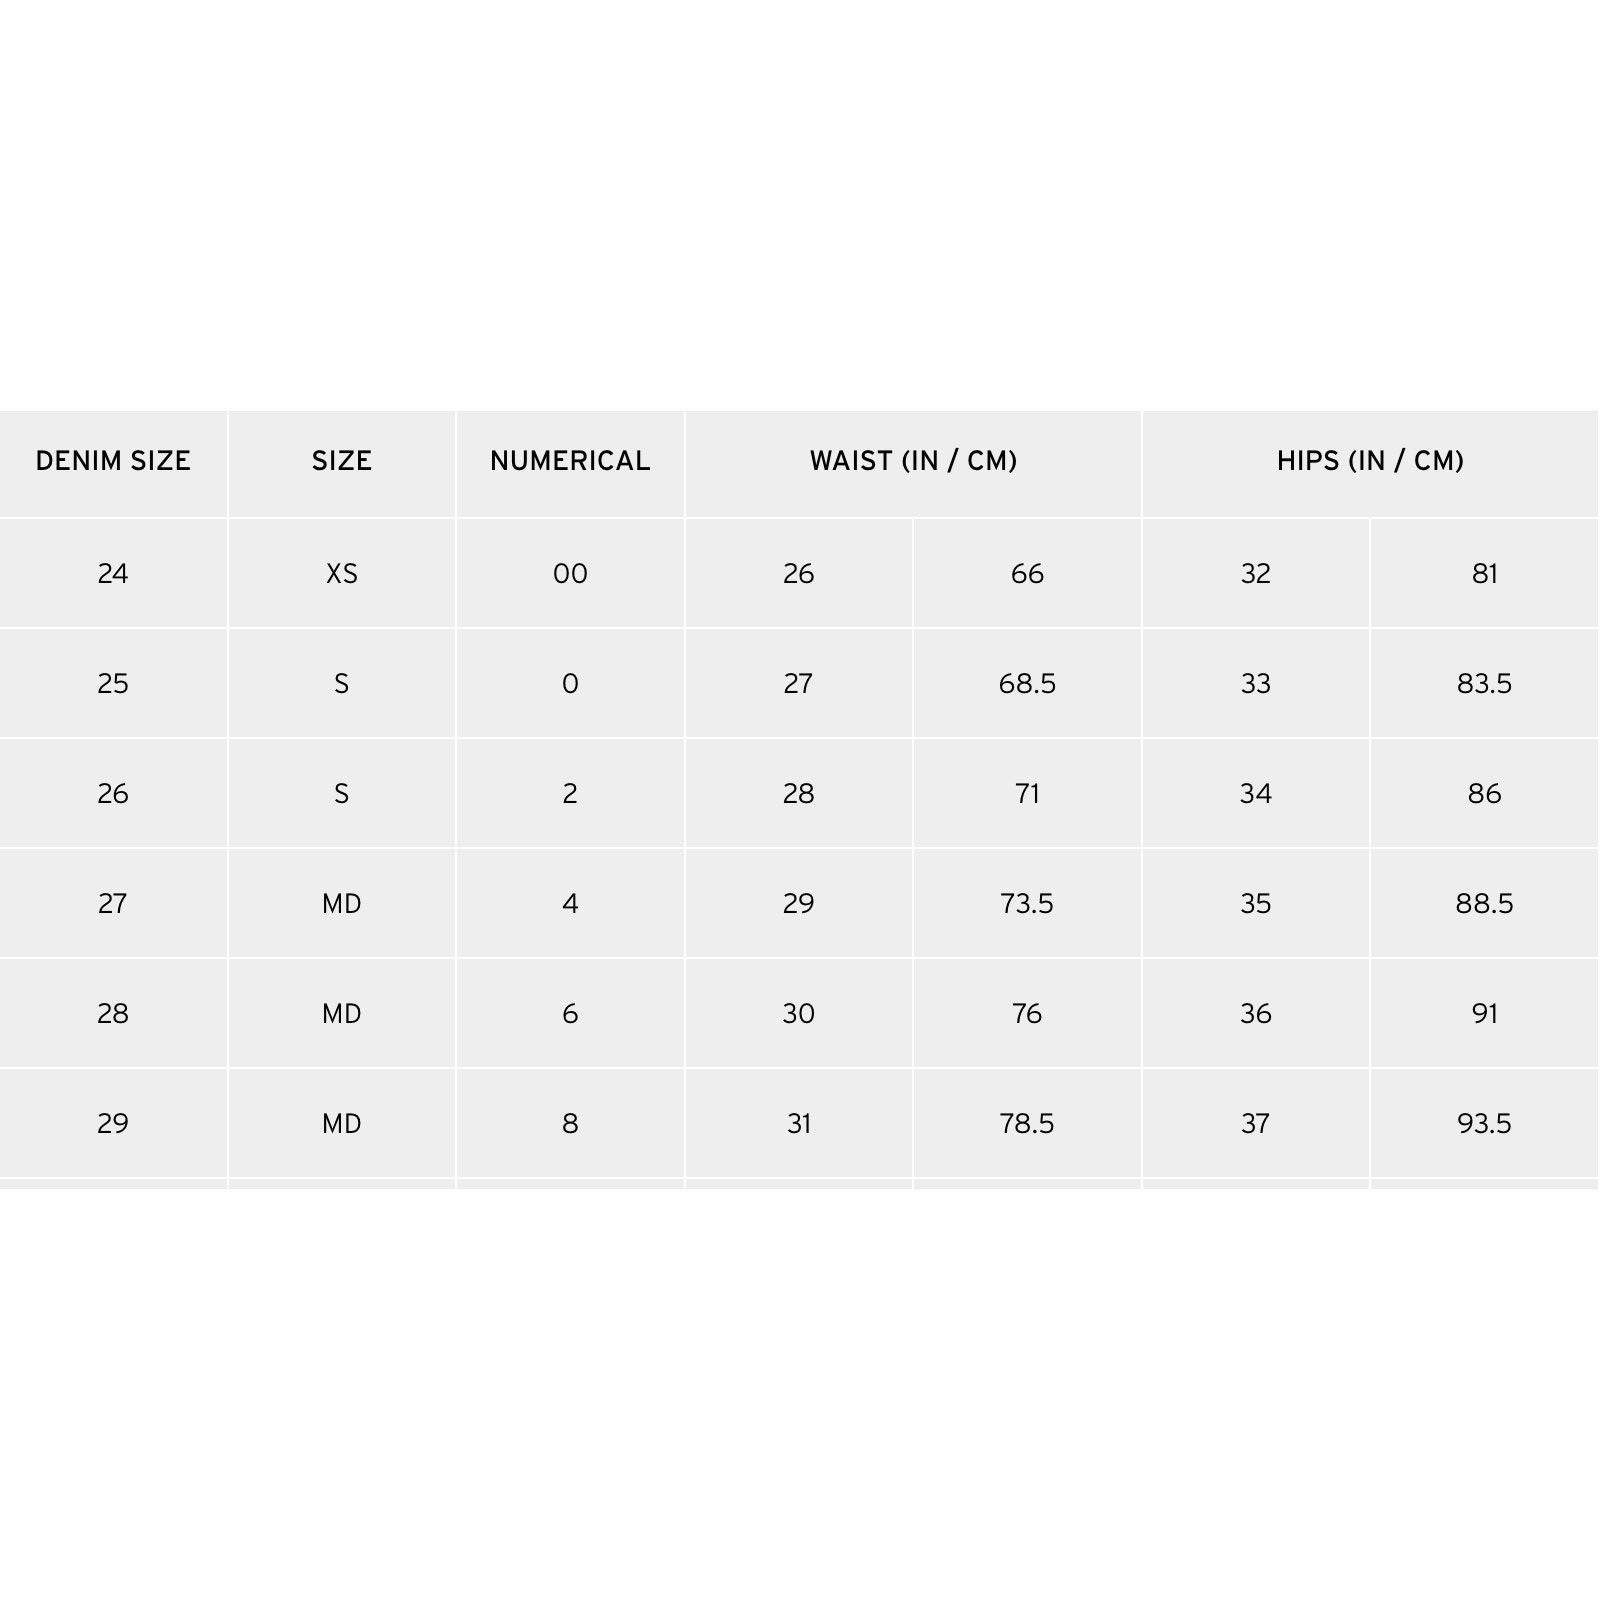This screenshot has height=1600, width=1600.
Task: Select numerical size 8 cell
Action: (570, 1123)
